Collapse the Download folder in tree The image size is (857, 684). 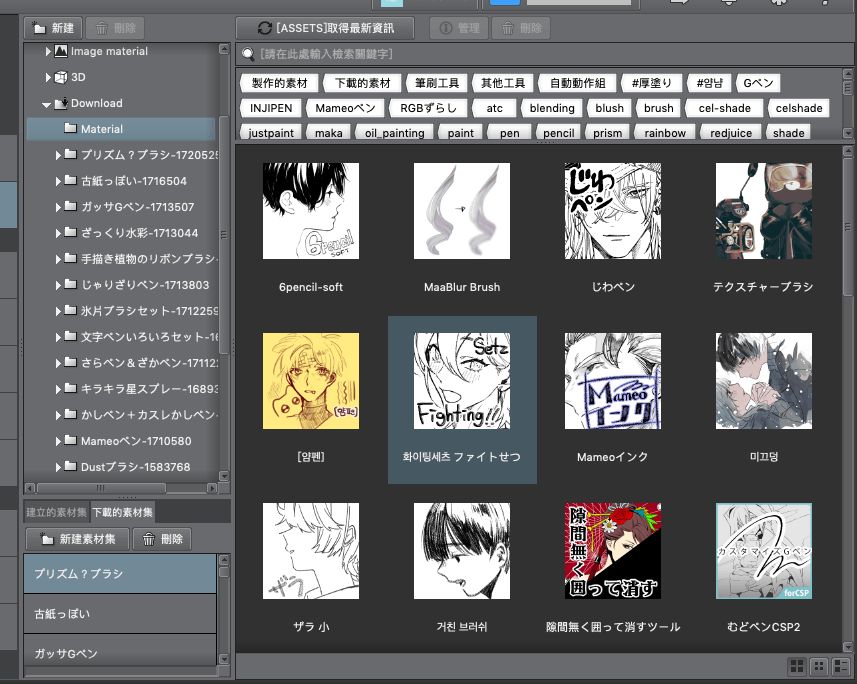pos(47,103)
